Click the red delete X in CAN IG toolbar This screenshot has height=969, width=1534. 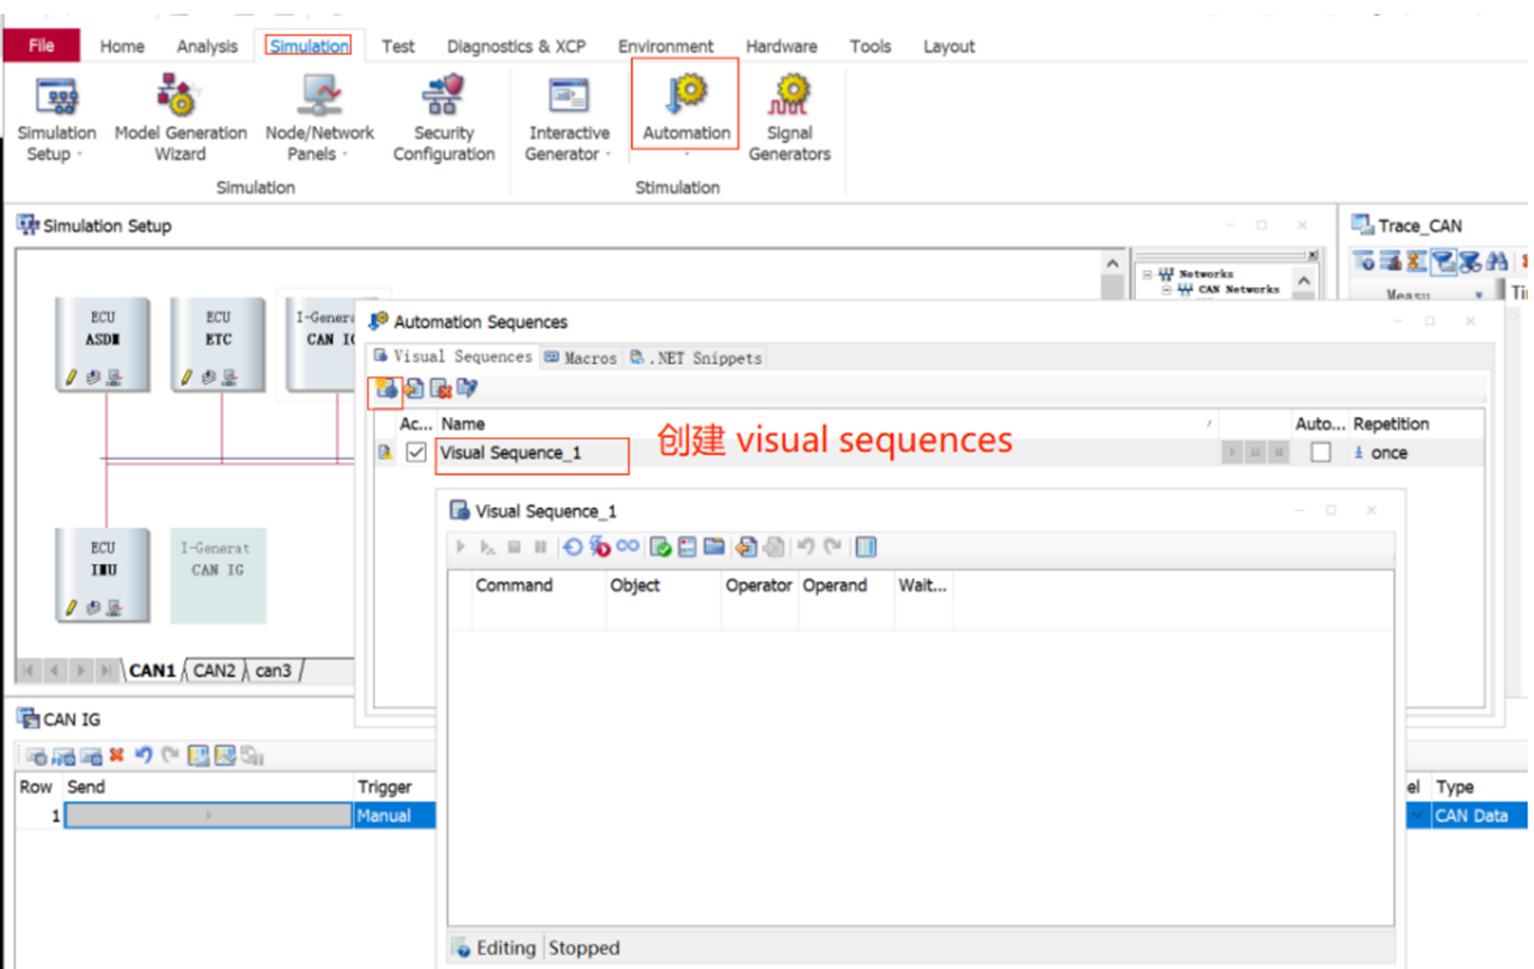[117, 755]
